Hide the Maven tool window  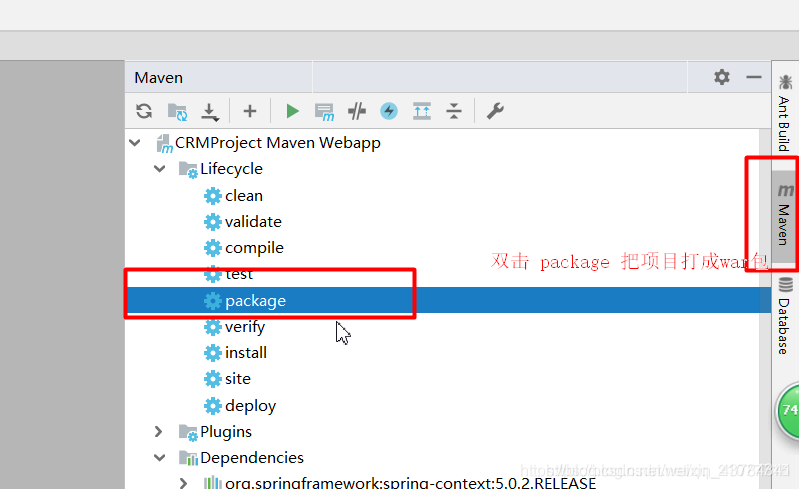pos(754,77)
